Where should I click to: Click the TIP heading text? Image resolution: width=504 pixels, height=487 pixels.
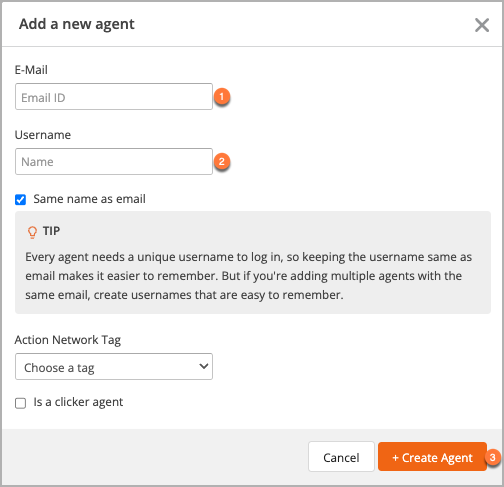coord(51,231)
